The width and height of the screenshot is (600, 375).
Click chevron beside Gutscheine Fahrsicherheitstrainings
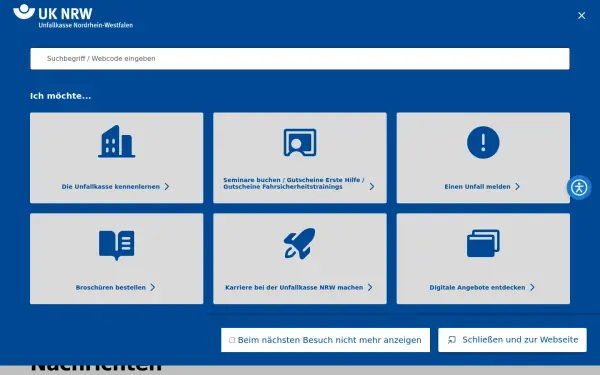point(372,186)
